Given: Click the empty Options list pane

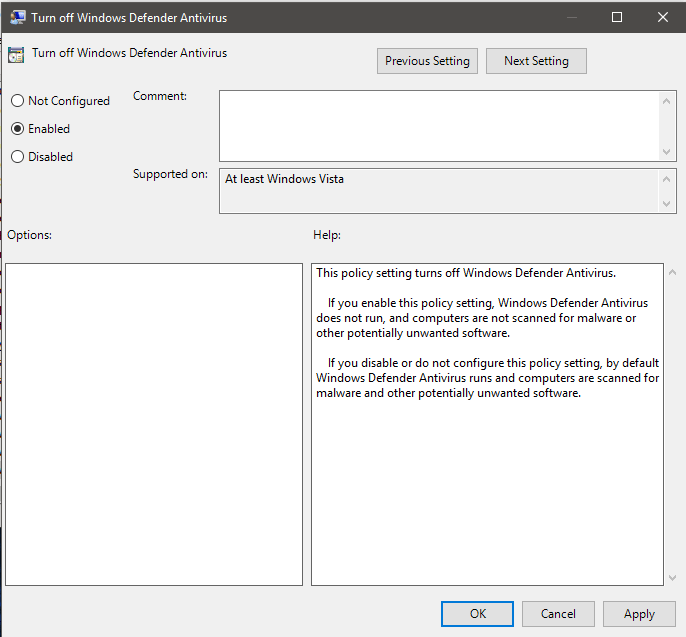Looking at the screenshot, I should (154, 424).
